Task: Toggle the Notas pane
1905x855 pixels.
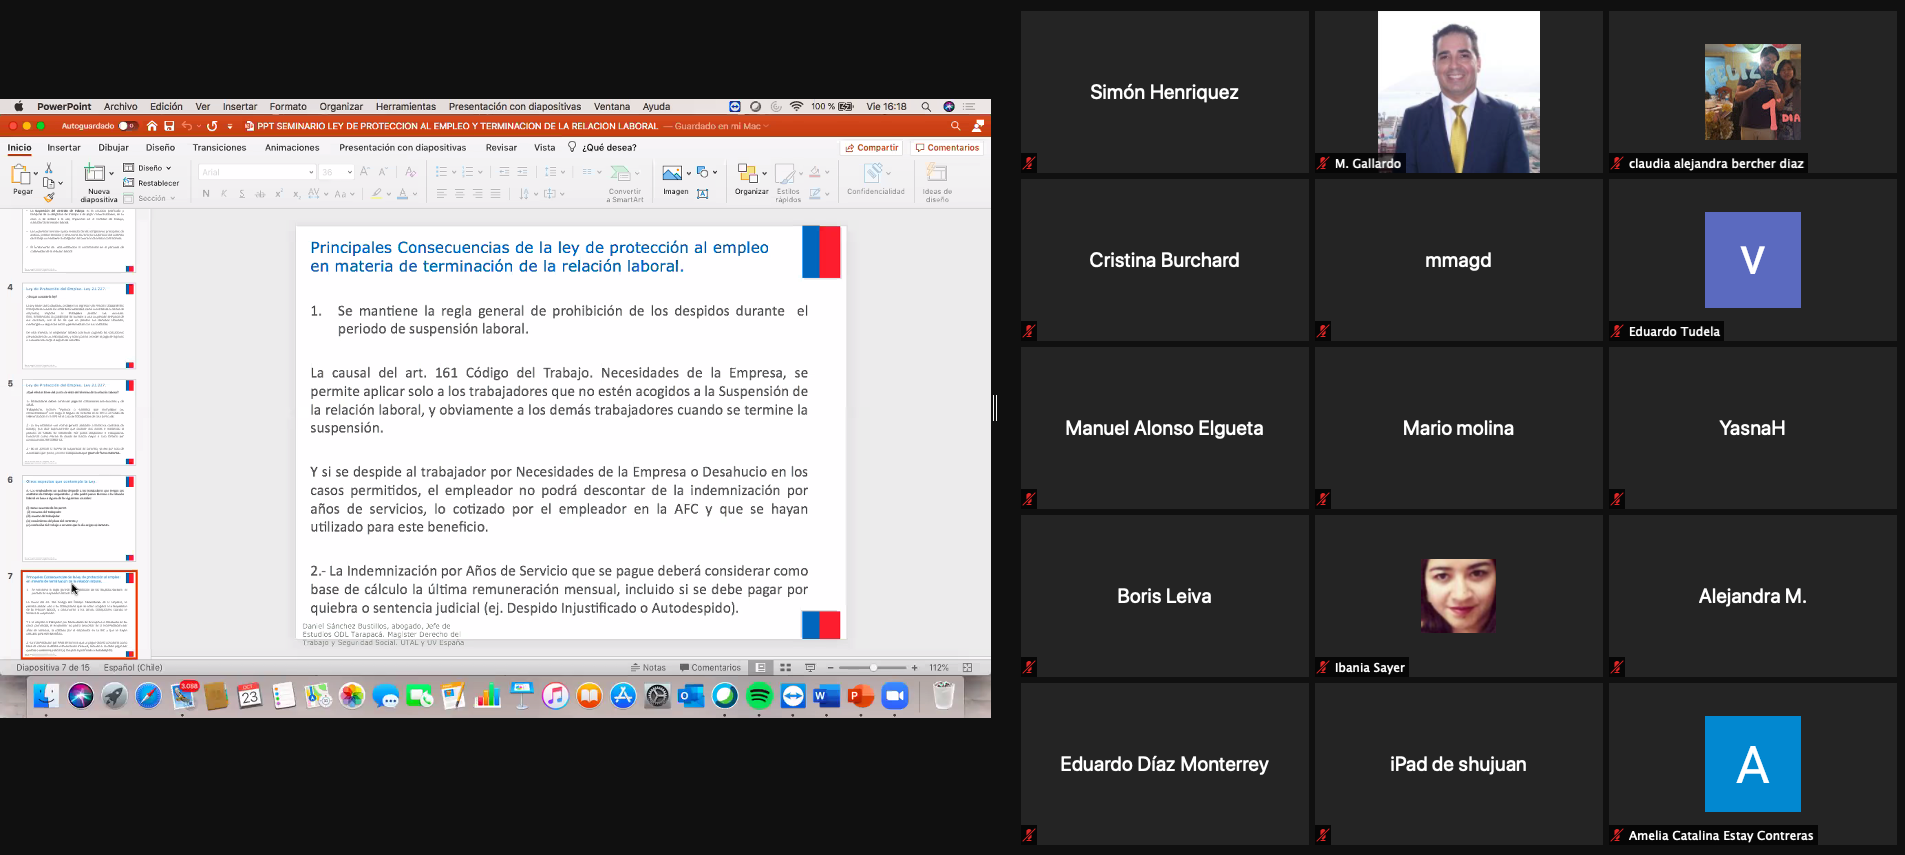Action: [x=648, y=668]
